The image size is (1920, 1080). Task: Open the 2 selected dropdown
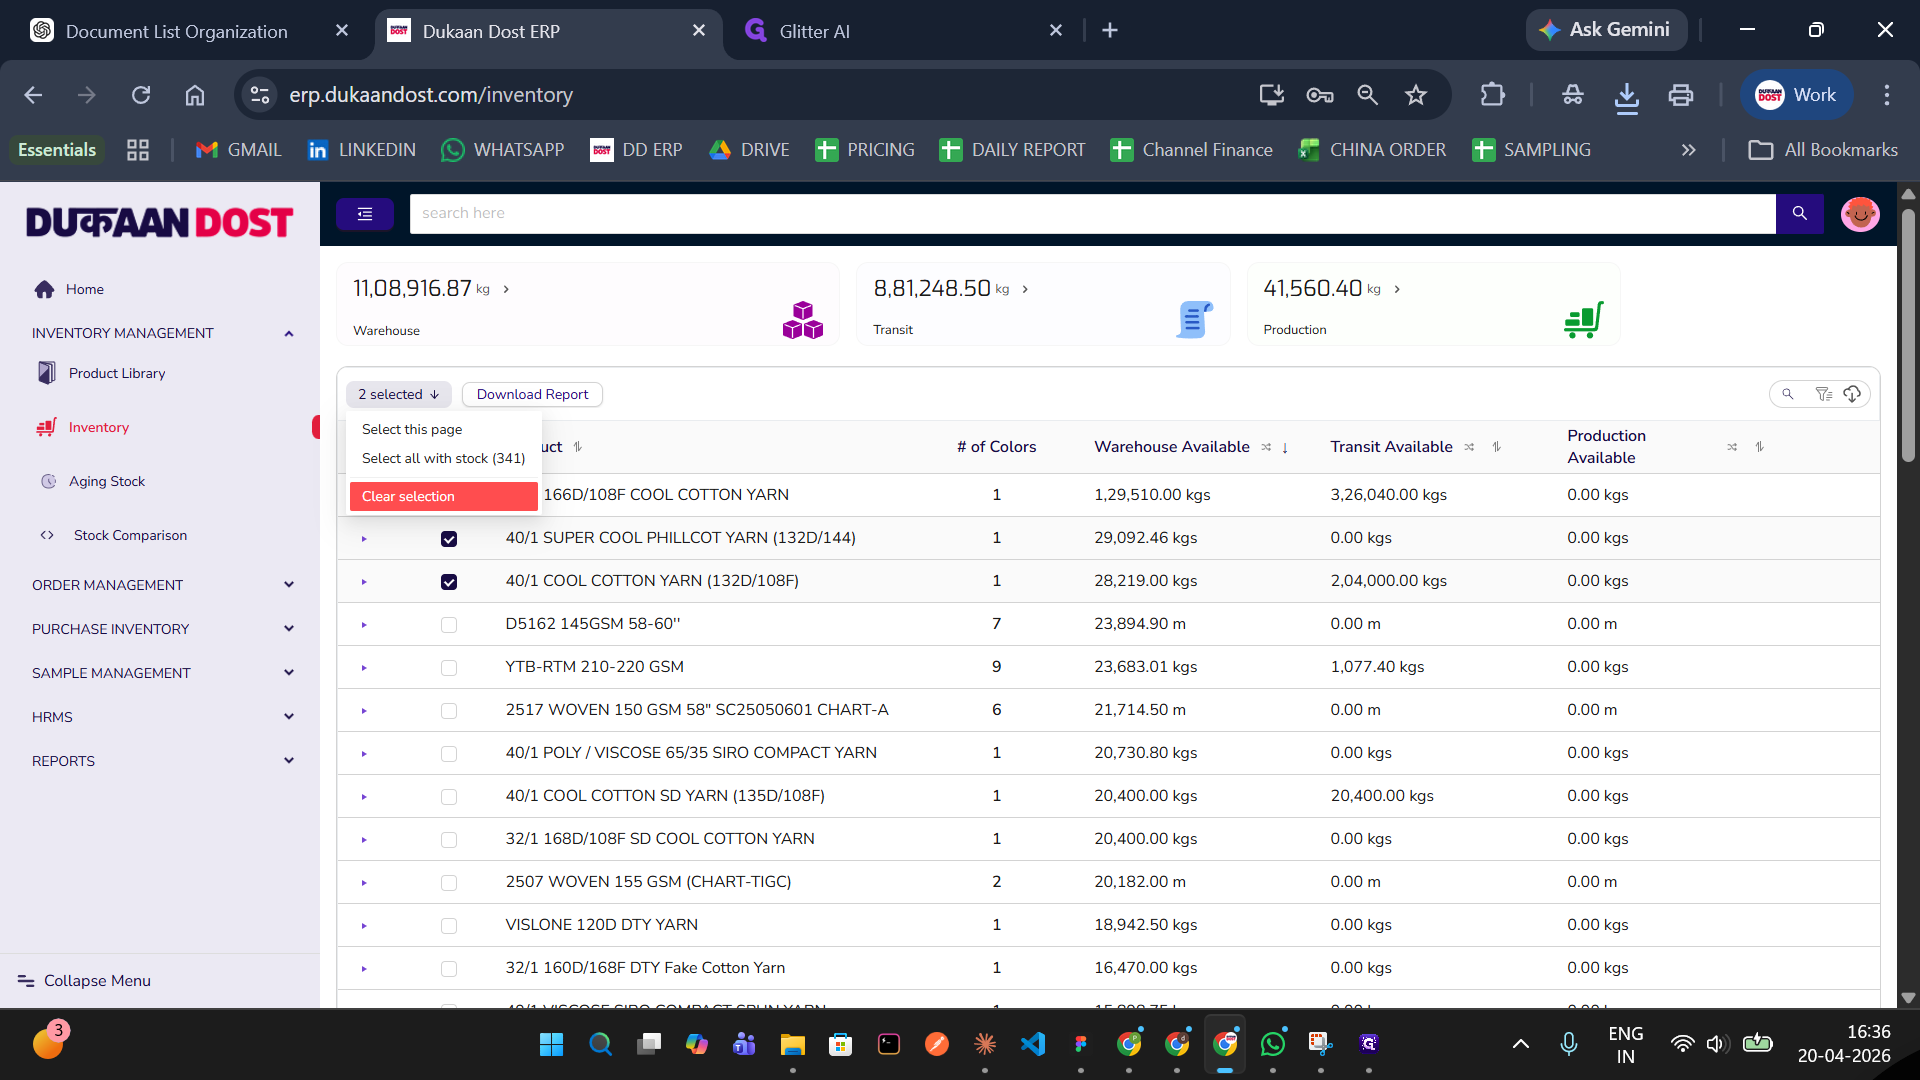click(x=399, y=394)
